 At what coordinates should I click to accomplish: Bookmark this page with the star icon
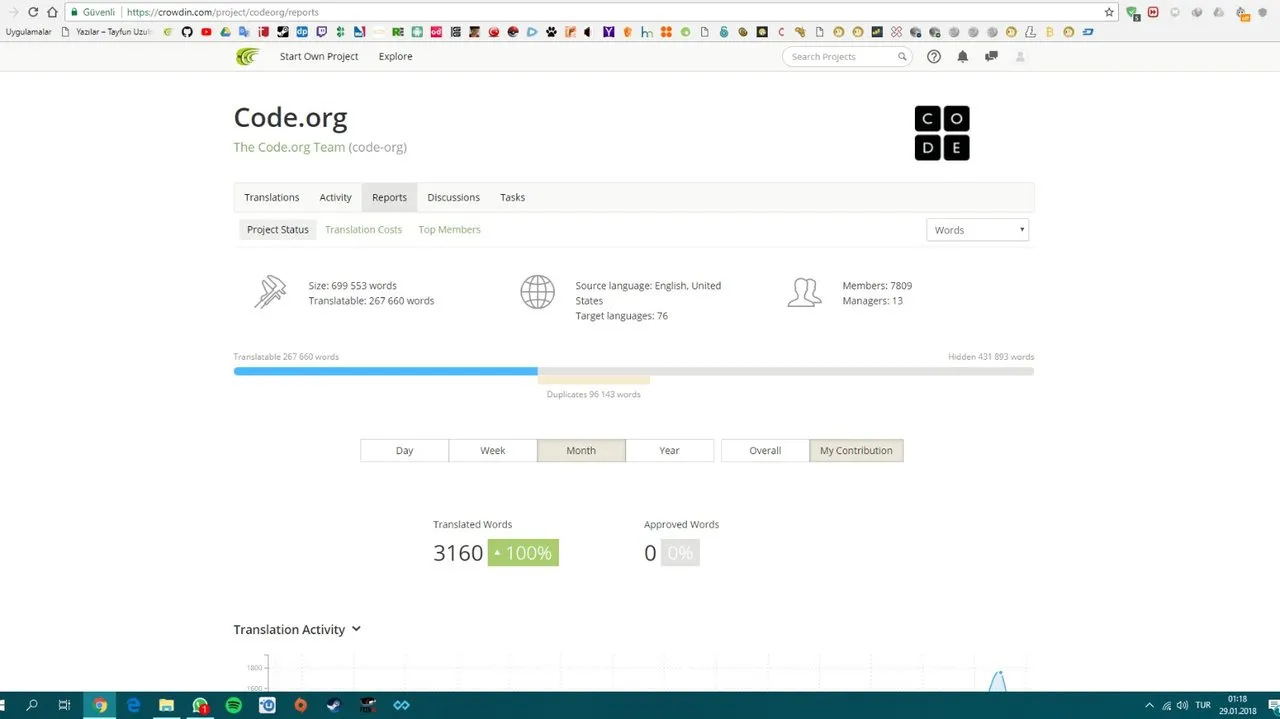coord(1109,12)
